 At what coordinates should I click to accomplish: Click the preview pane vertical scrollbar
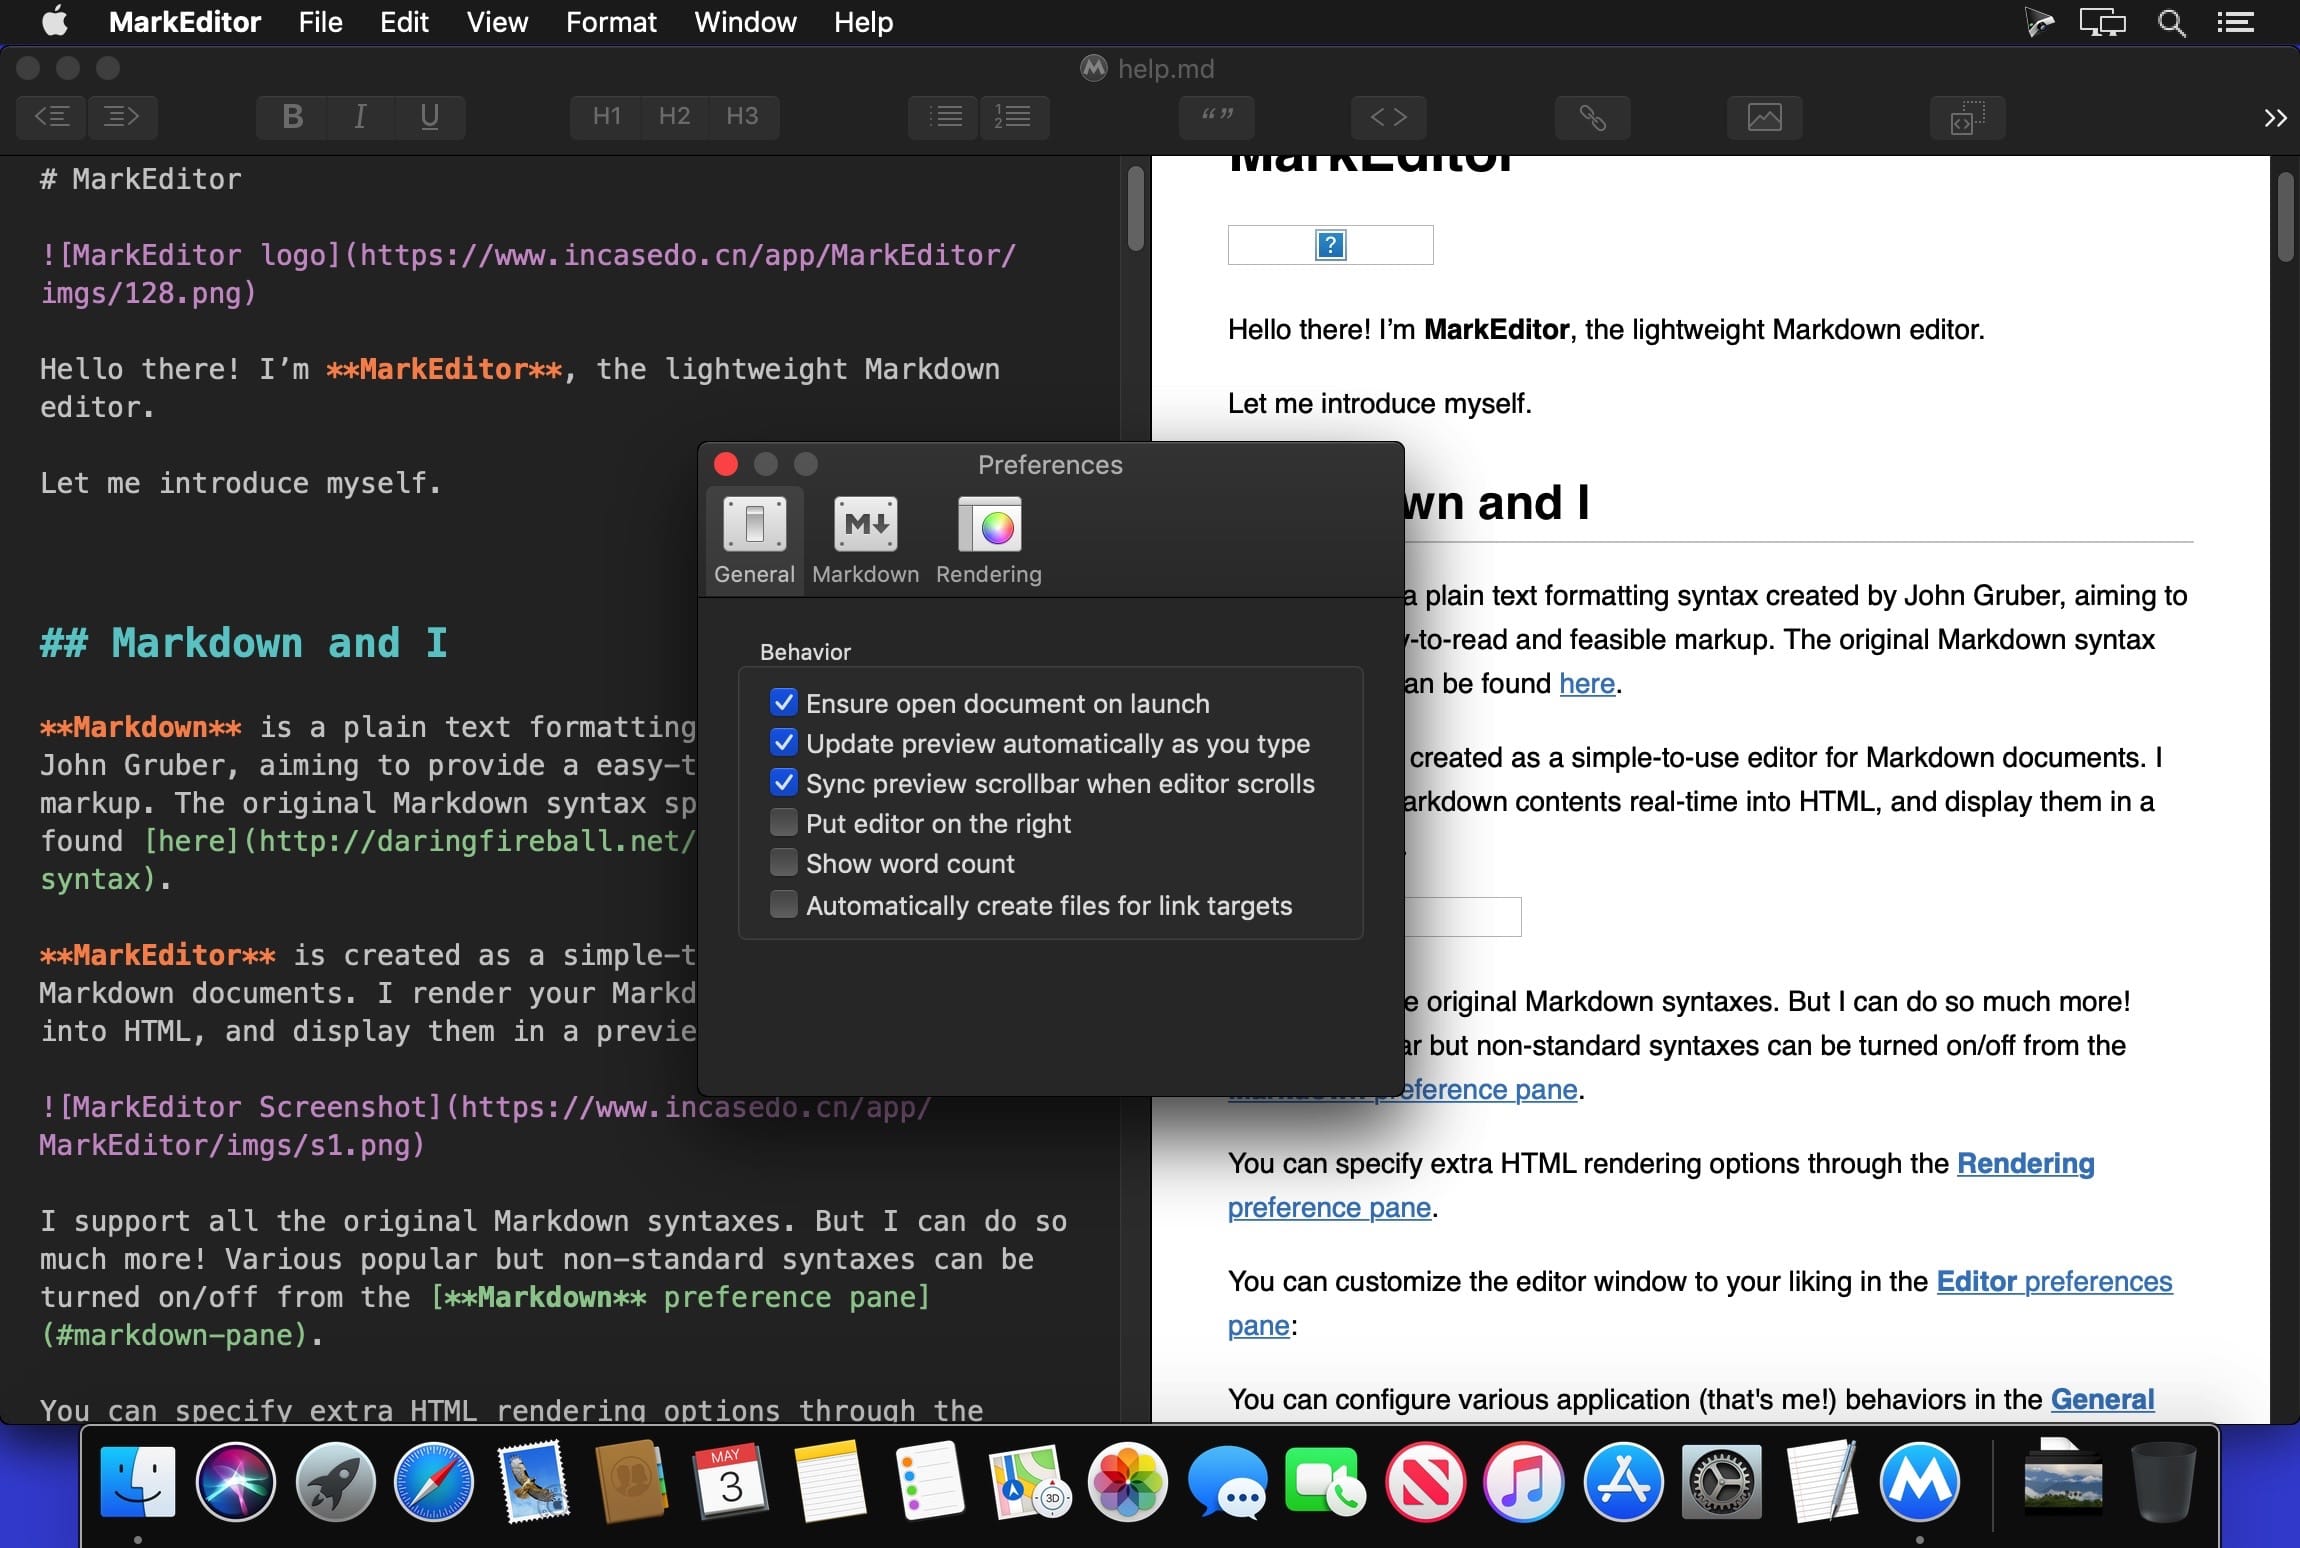pos(2286,217)
